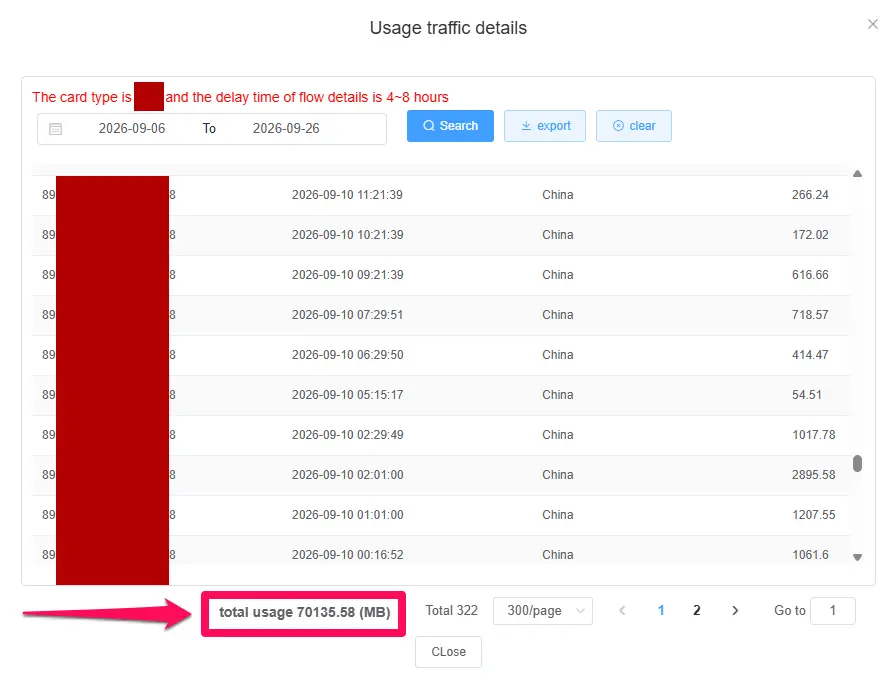Select the timestamp 2026-09-10 11:21:39
This screenshot has height=677, width=890.
pyautogui.click(x=347, y=195)
